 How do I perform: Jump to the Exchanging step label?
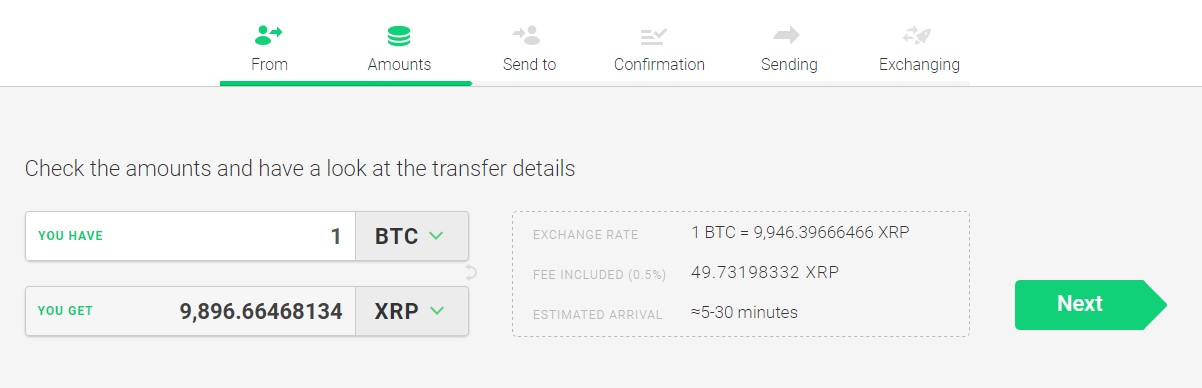(x=919, y=65)
